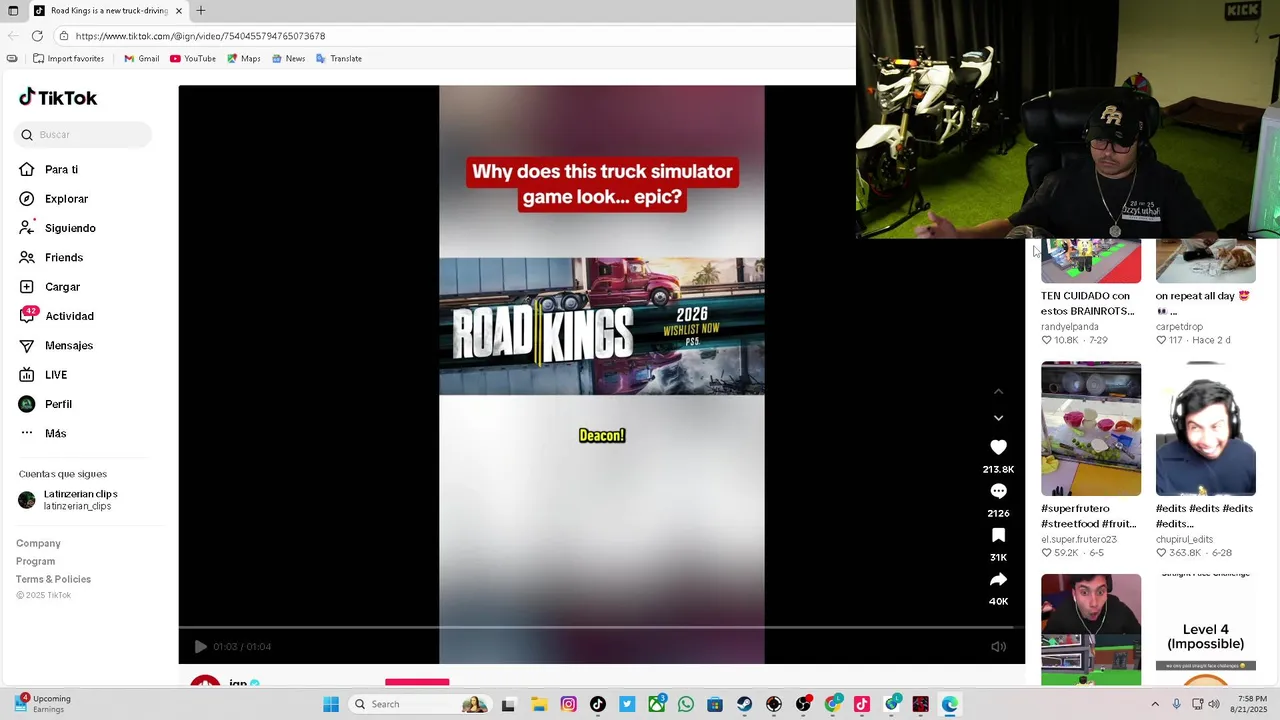Open the Para ti feed

61,170
